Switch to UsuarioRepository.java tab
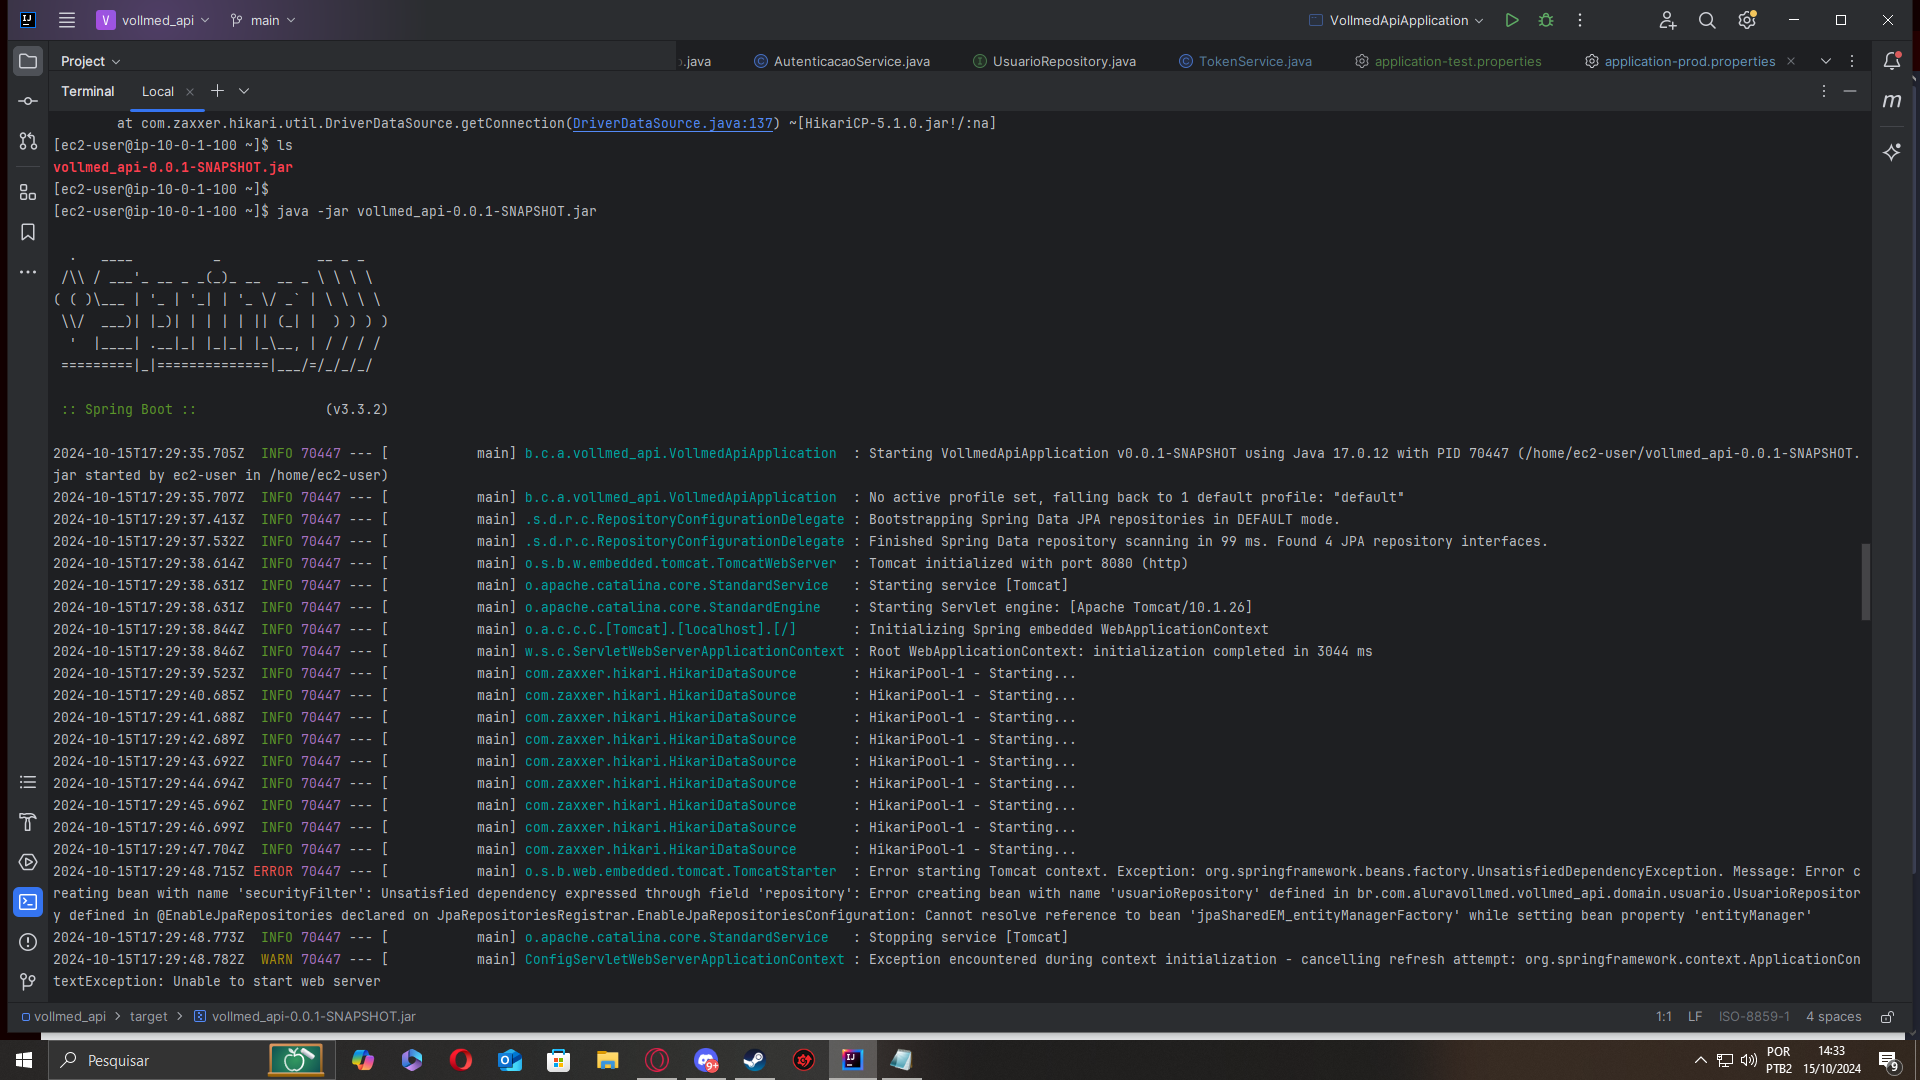This screenshot has height=1080, width=1920. coord(1054,61)
